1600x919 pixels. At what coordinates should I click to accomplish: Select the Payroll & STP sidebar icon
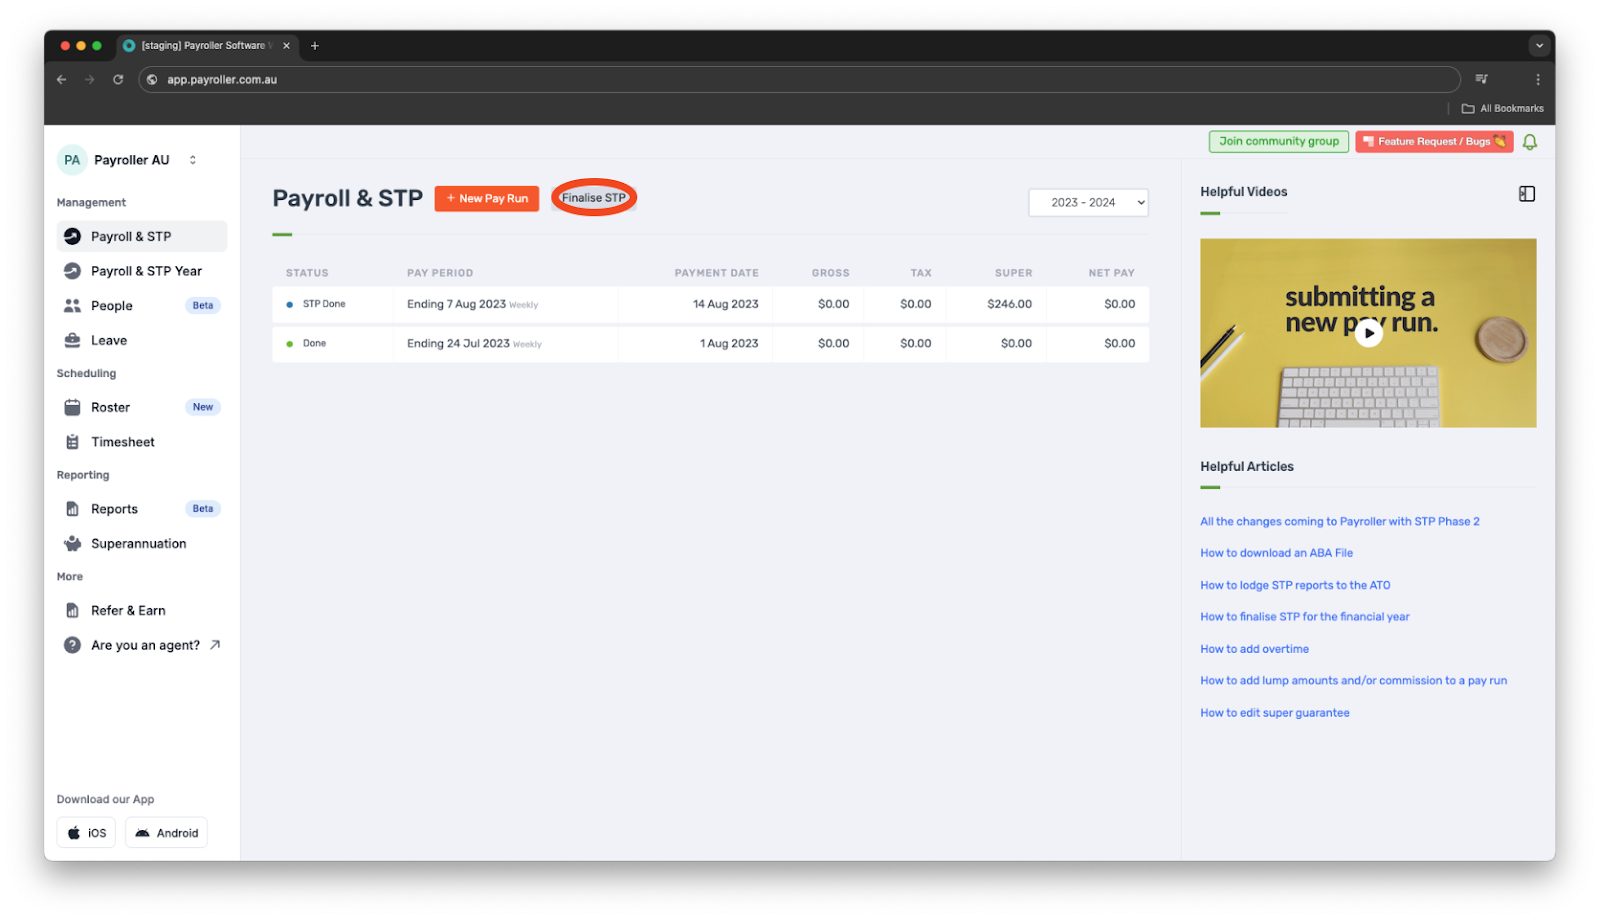(x=71, y=236)
